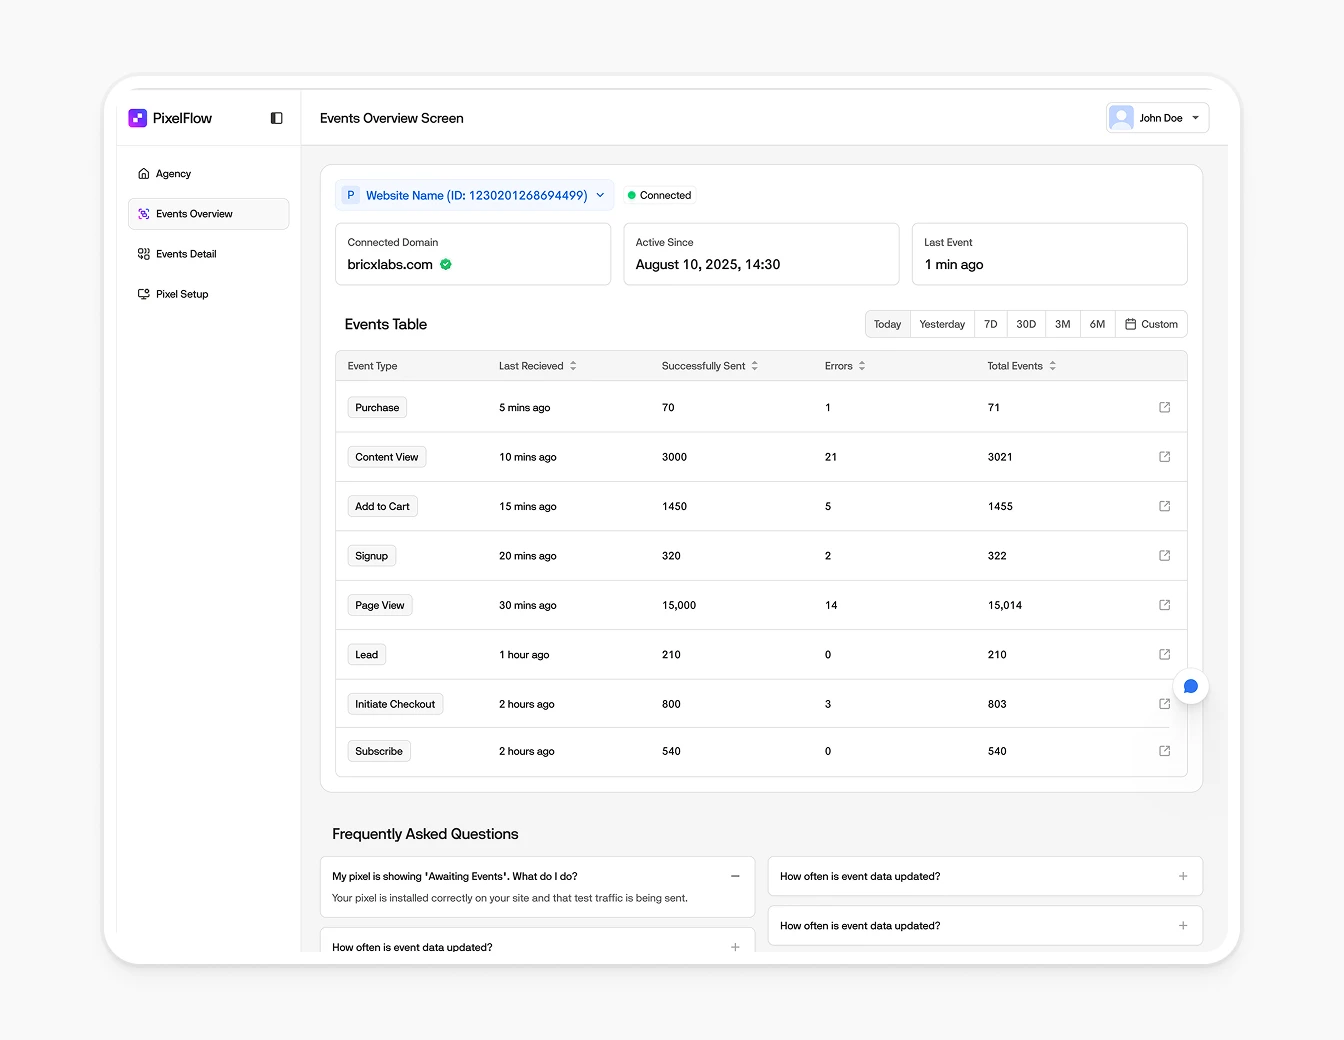
Task: Click the Custom date range button
Action: (x=1152, y=323)
